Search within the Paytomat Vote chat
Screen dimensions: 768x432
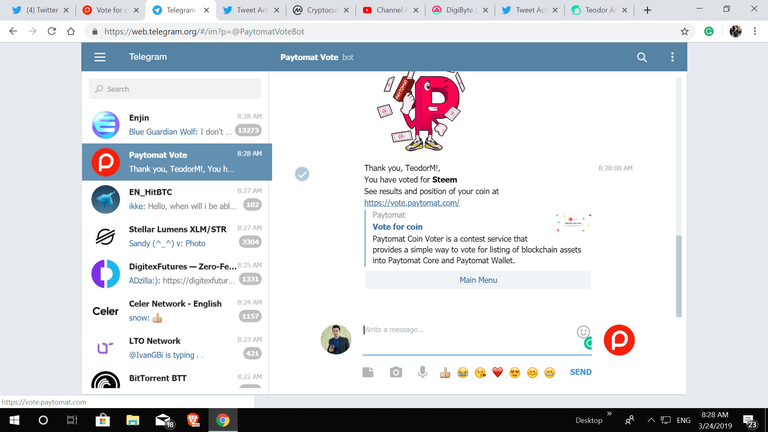pyautogui.click(x=642, y=57)
